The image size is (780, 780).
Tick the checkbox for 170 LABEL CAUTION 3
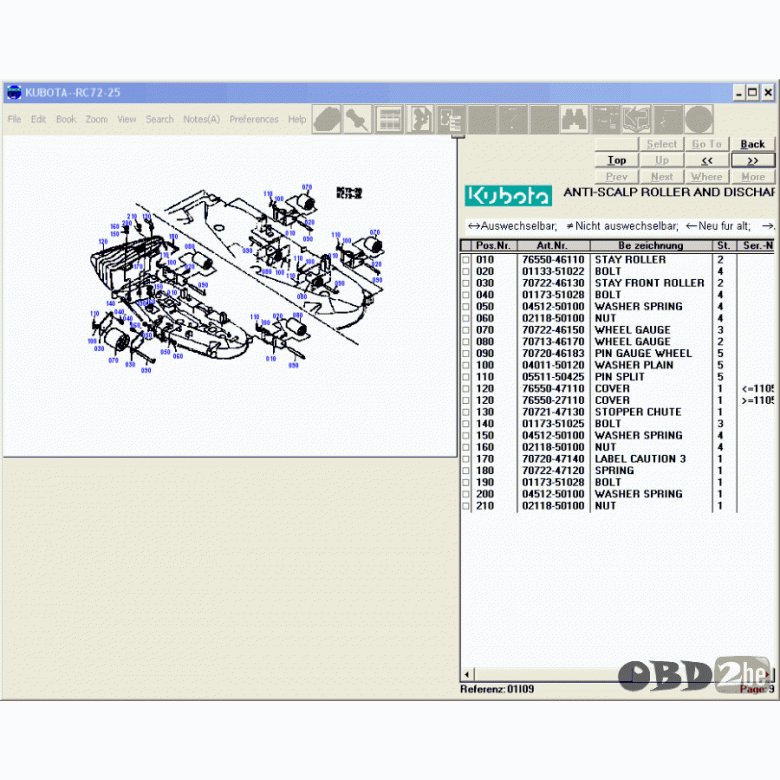466,459
